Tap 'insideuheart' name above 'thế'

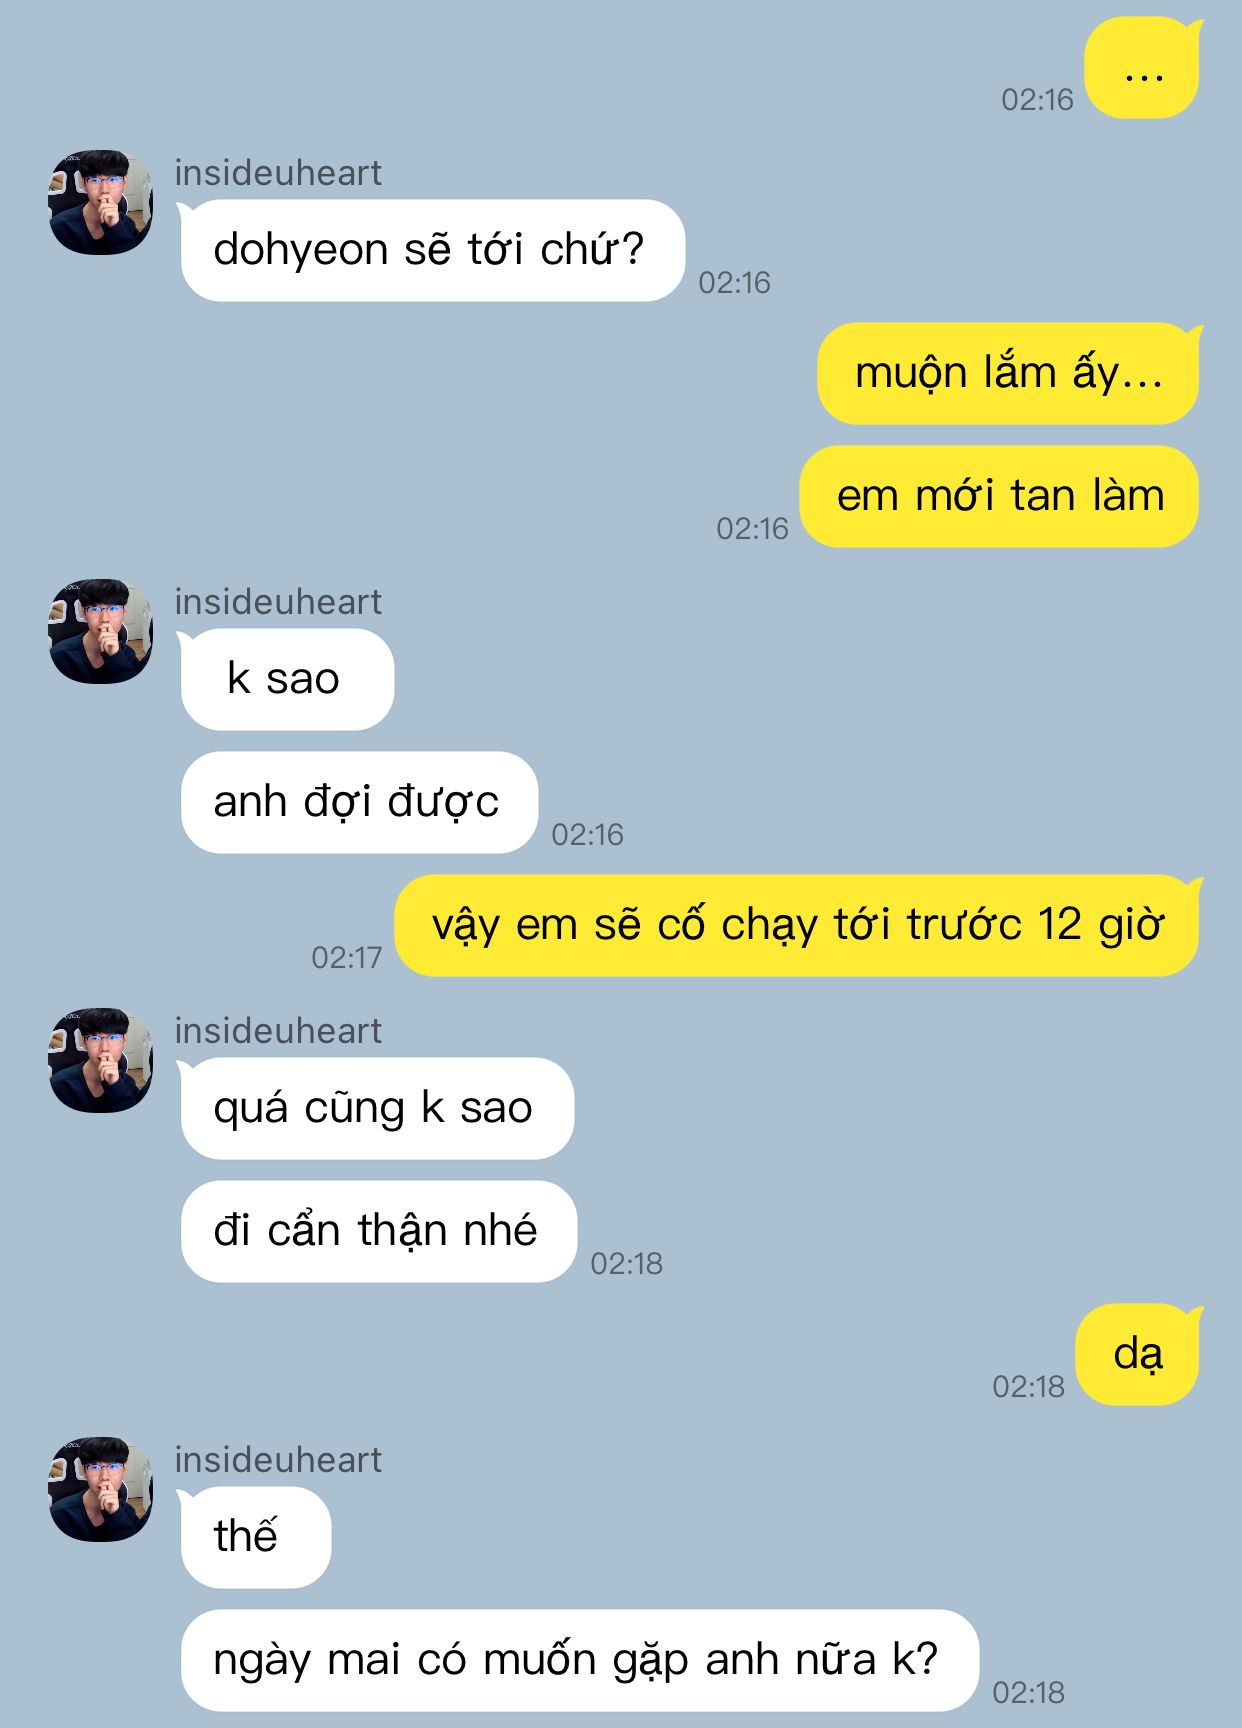(x=278, y=1460)
